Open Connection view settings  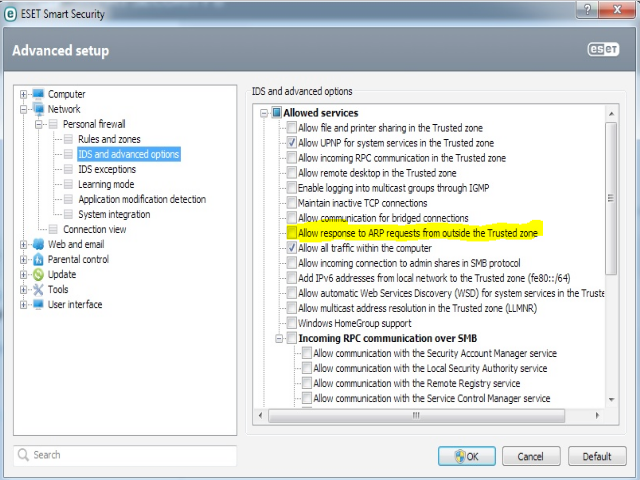tap(94, 229)
